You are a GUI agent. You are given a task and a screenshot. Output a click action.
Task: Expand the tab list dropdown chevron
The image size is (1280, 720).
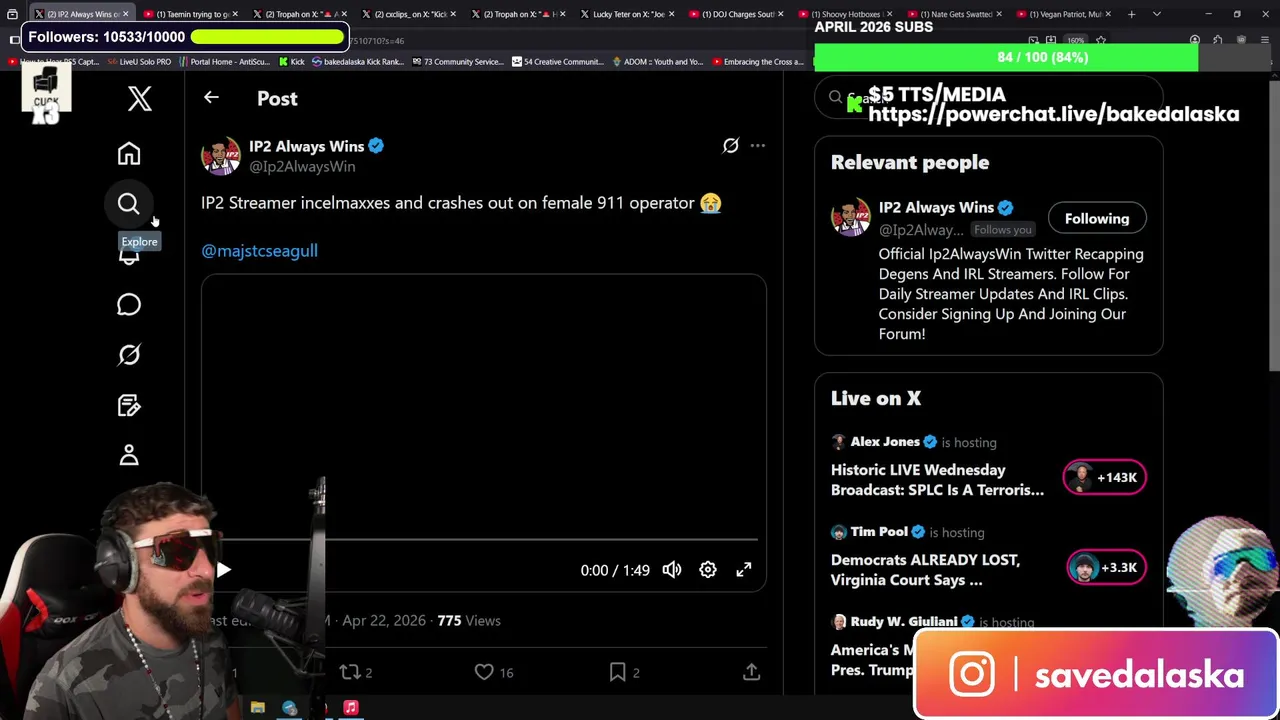point(1157,14)
